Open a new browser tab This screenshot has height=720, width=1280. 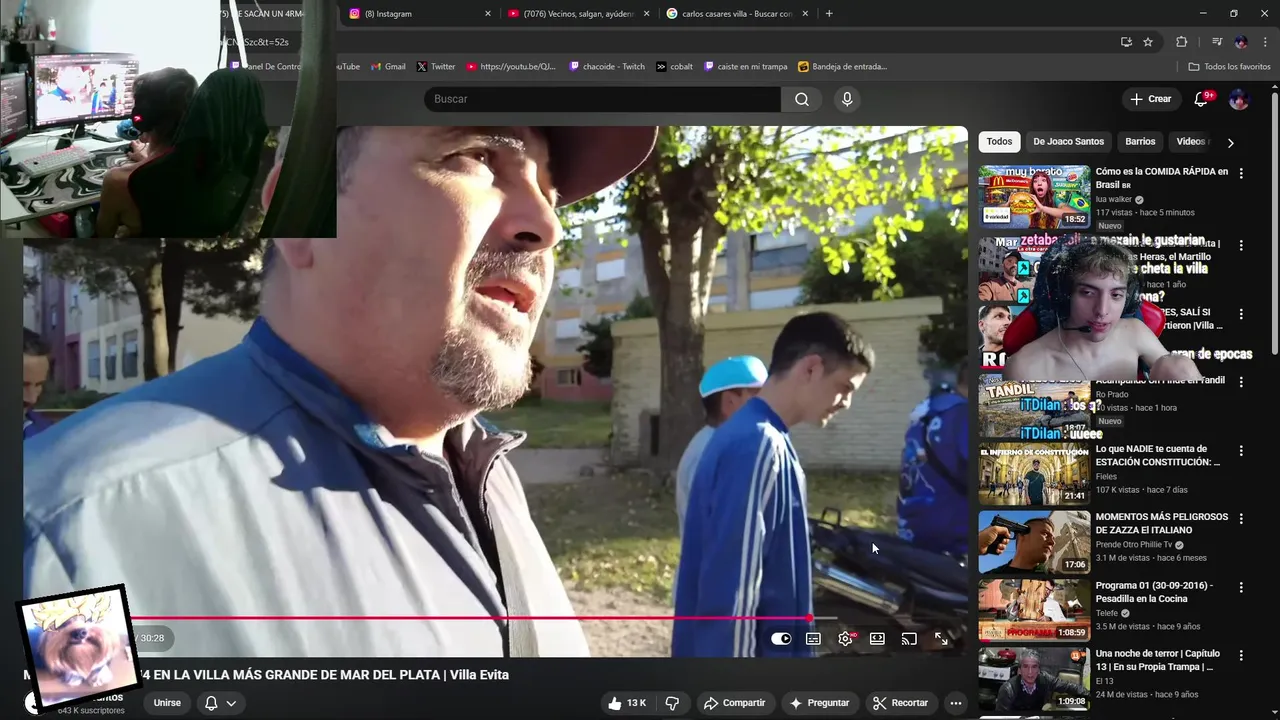(829, 14)
